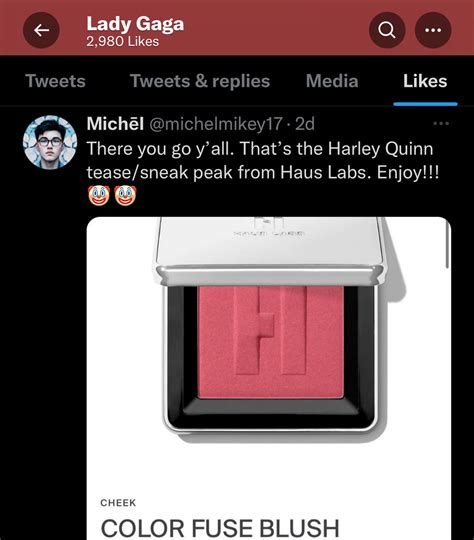
Task: Open the more options on Michēl's tweet
Action: tap(441, 123)
